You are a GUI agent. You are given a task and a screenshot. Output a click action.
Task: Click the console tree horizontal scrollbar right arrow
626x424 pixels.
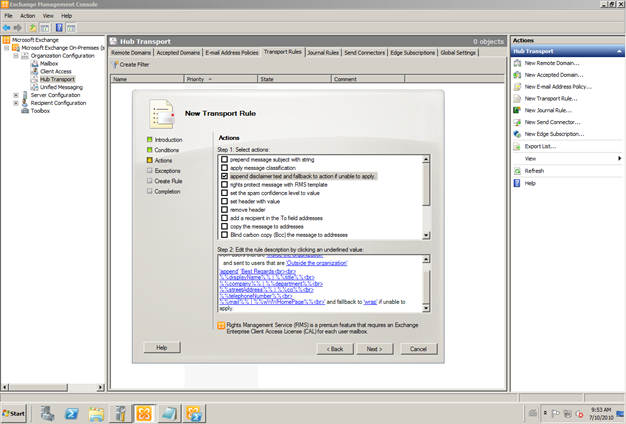tap(100, 387)
